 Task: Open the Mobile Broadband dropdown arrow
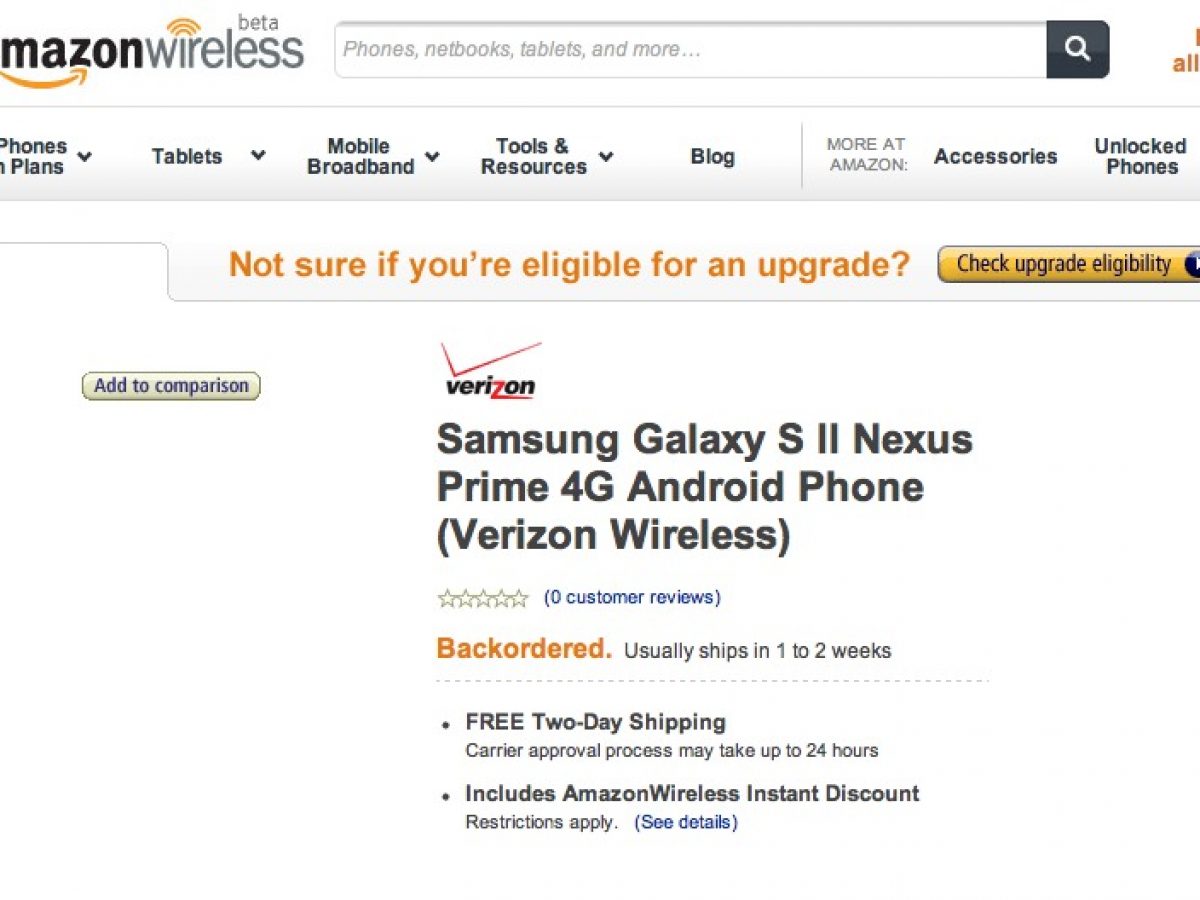coord(432,157)
